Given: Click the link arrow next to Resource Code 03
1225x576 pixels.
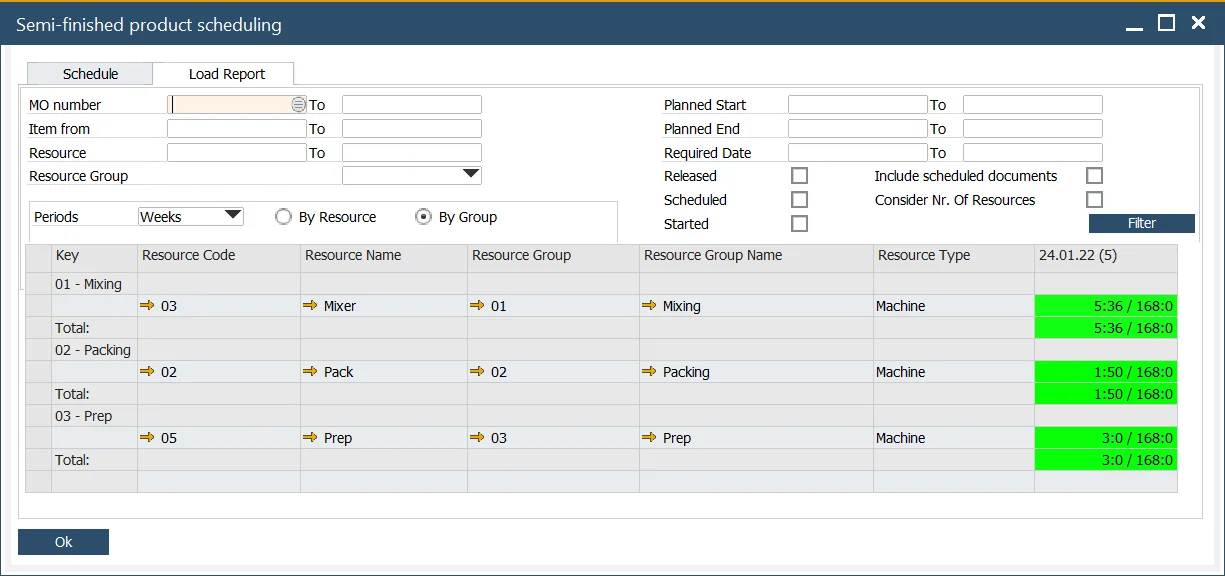Looking at the screenshot, I should coord(148,306).
